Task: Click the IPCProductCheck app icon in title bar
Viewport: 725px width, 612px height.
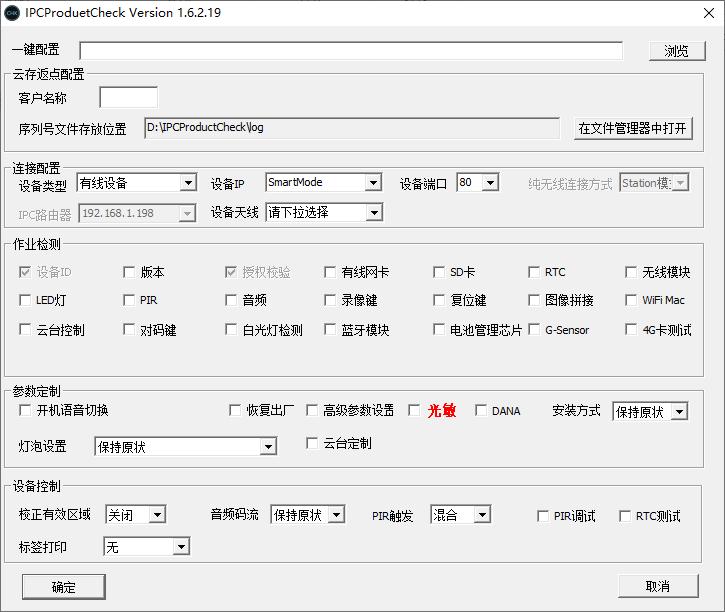Action: click(x=13, y=13)
